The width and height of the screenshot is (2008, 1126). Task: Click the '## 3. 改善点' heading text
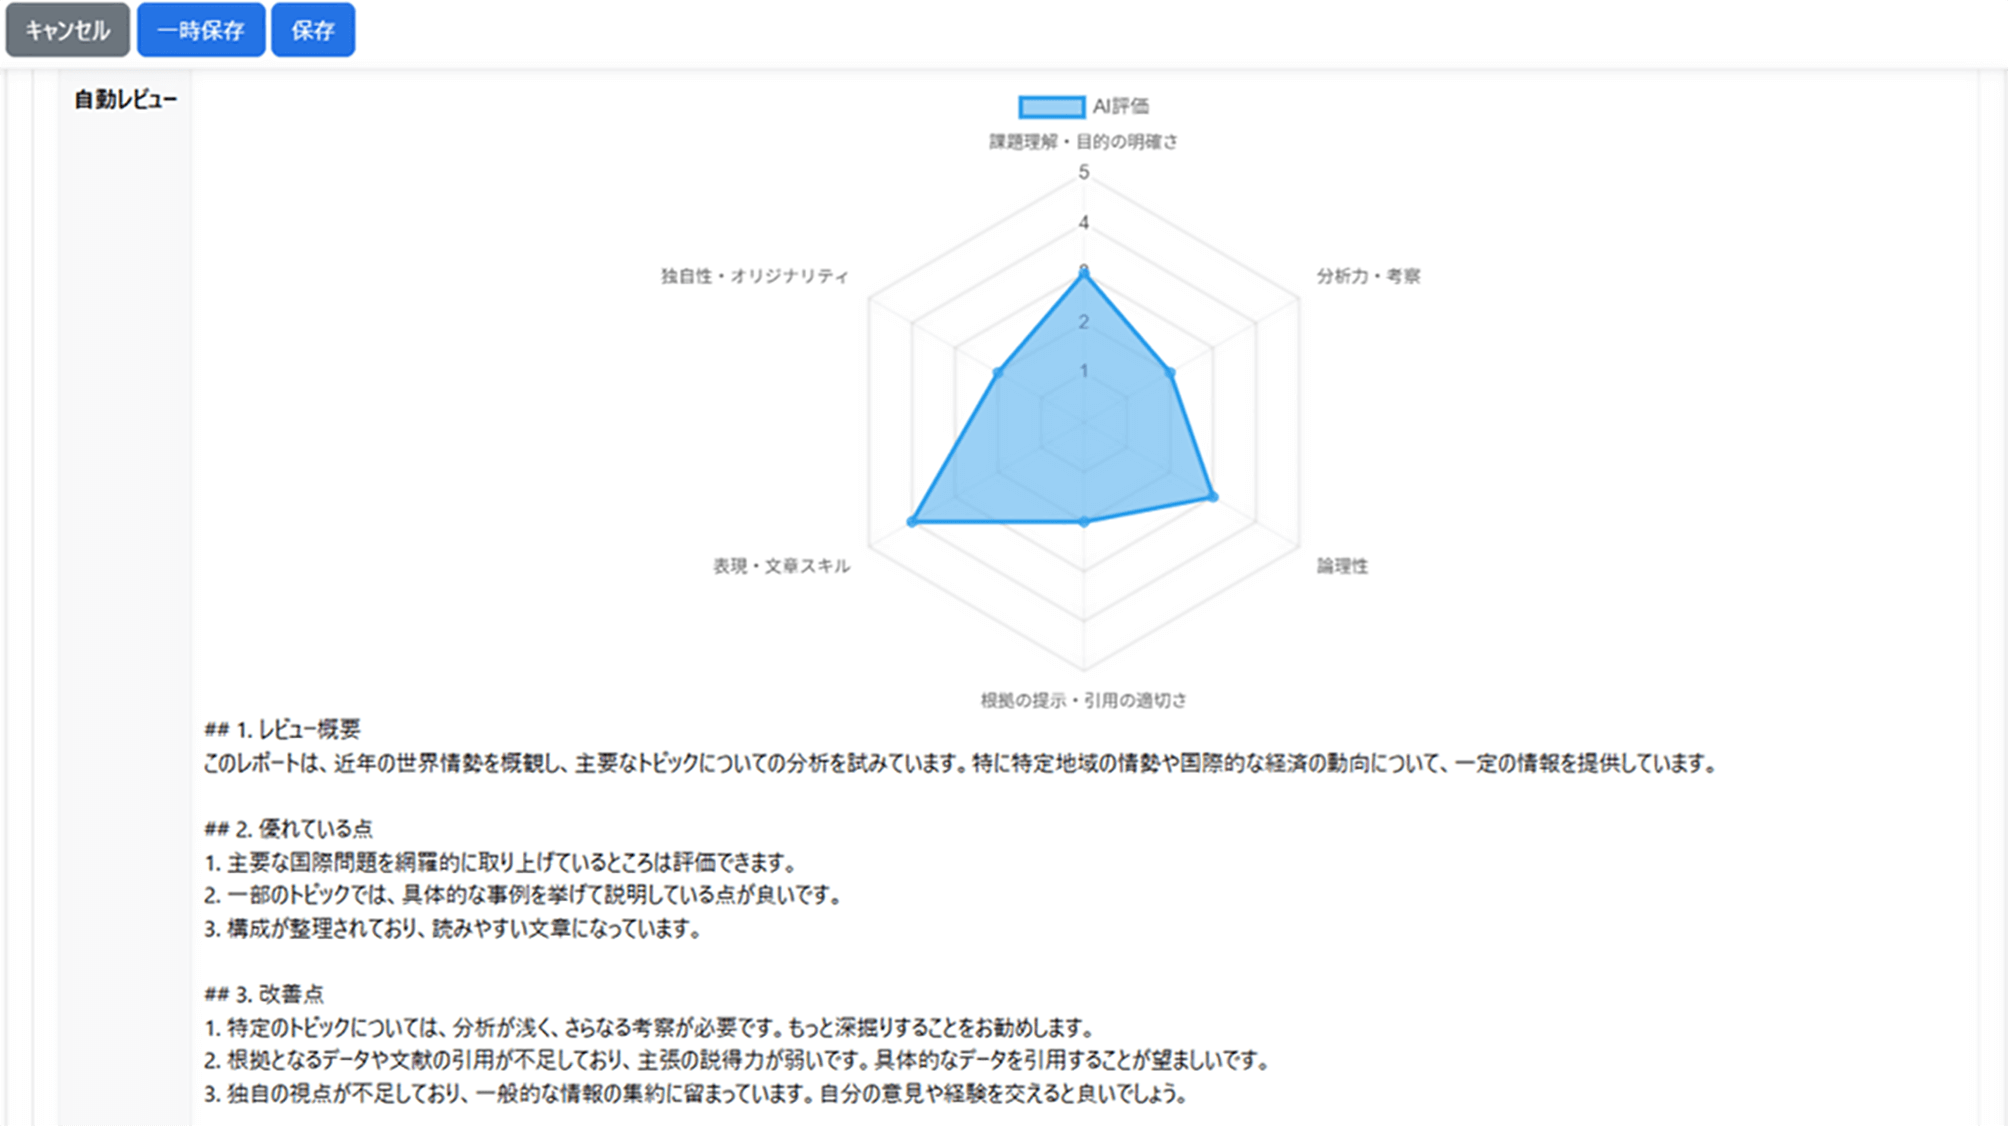(x=264, y=994)
